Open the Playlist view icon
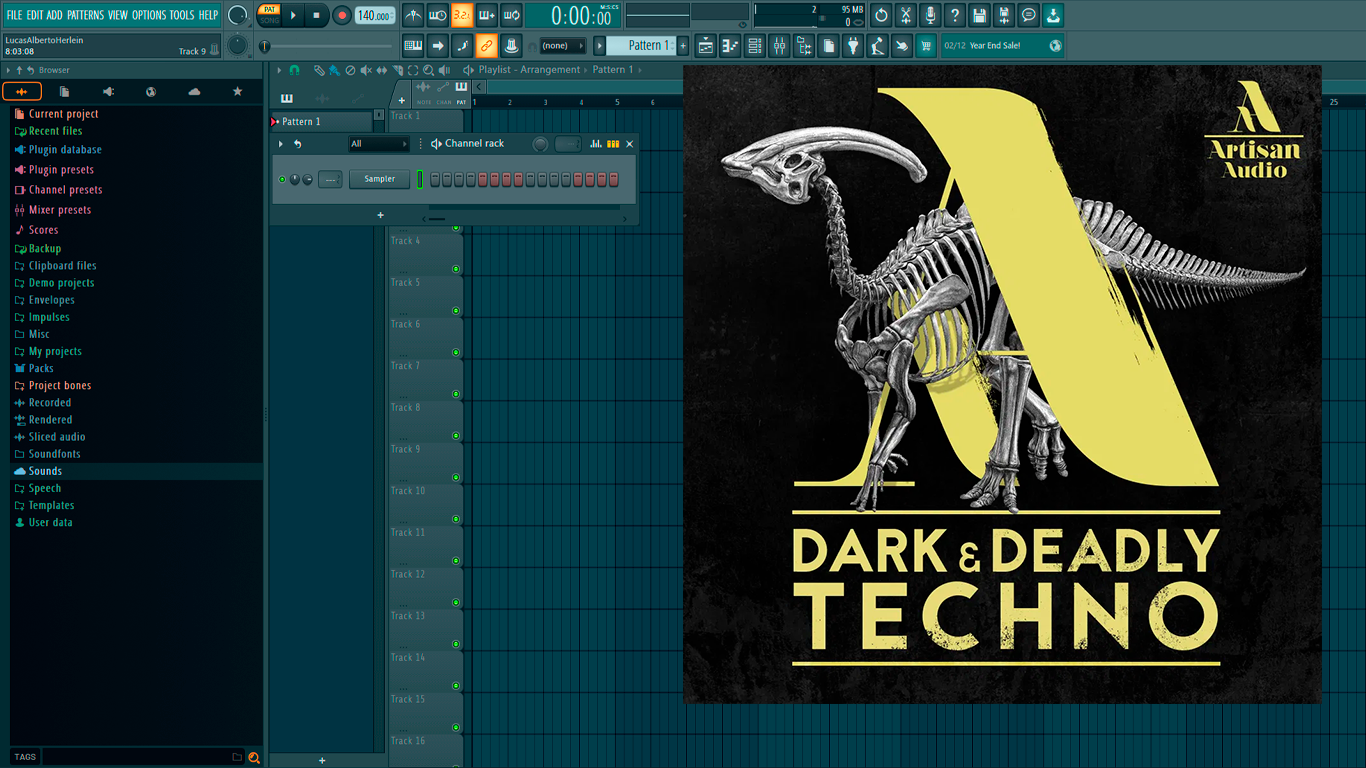The image size is (1366, 768). point(705,46)
